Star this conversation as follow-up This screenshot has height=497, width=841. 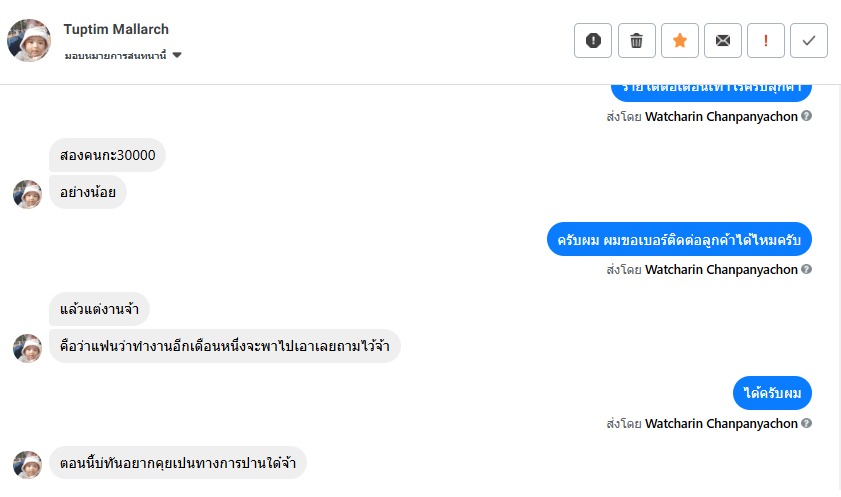679,40
